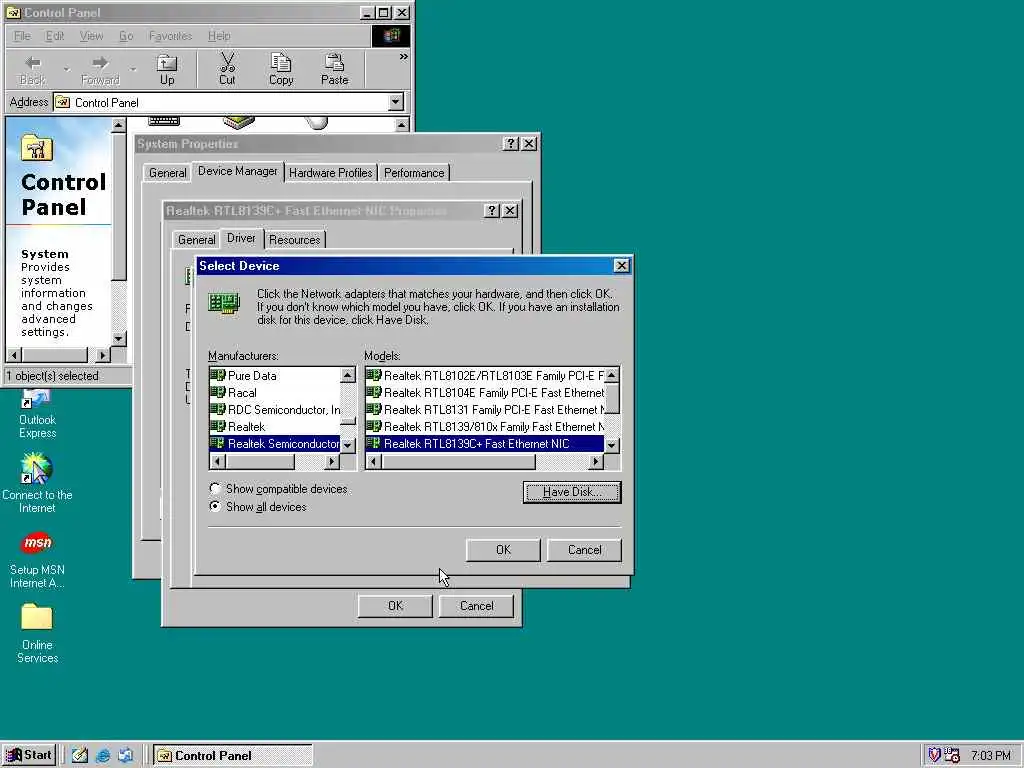
Task: Select Realtek manufacturer entry
Action: [x=275, y=426]
